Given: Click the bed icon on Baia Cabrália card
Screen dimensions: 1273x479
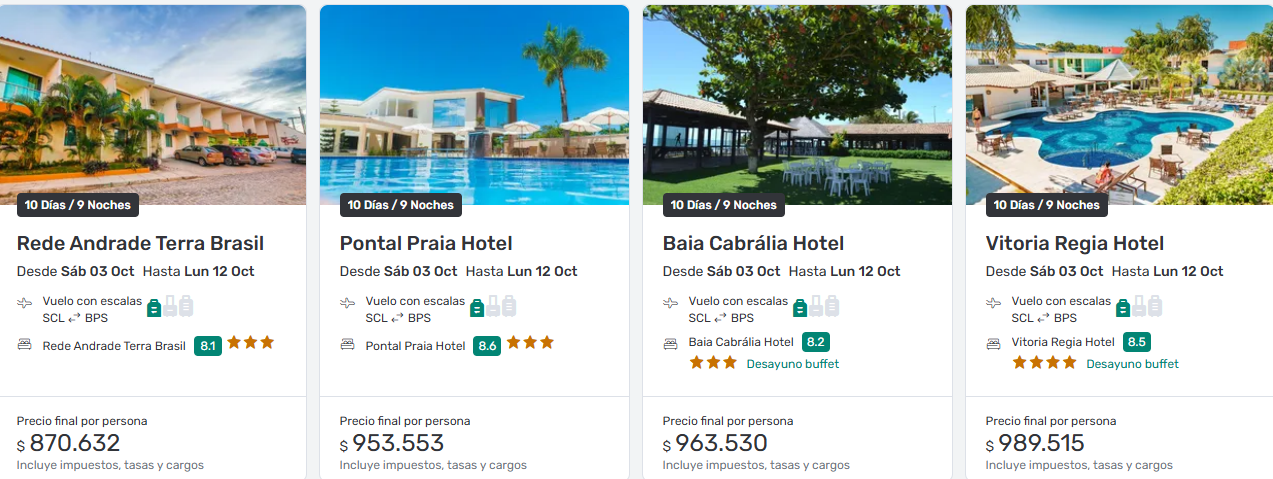Looking at the screenshot, I should tap(671, 343).
